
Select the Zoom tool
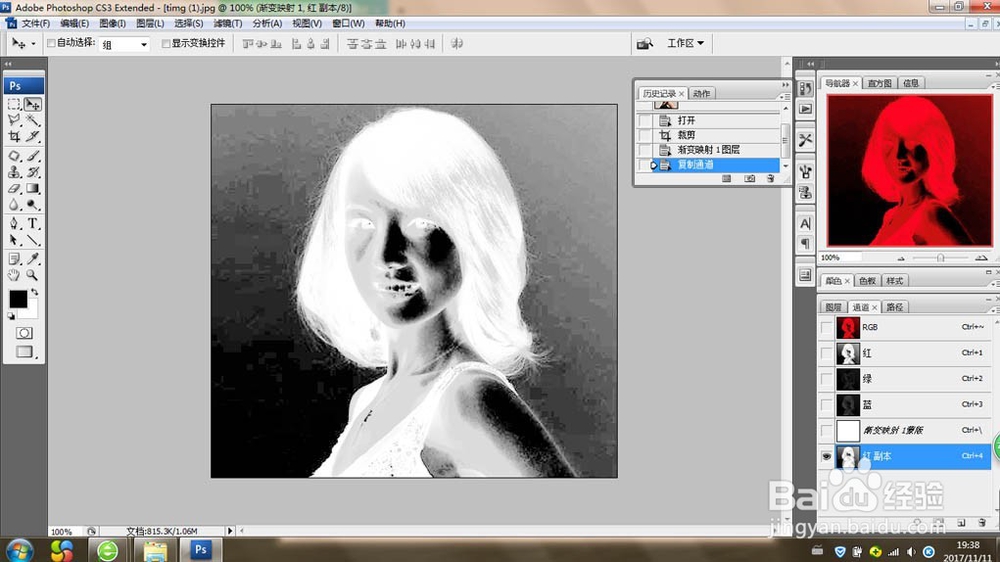pyautogui.click(x=33, y=275)
